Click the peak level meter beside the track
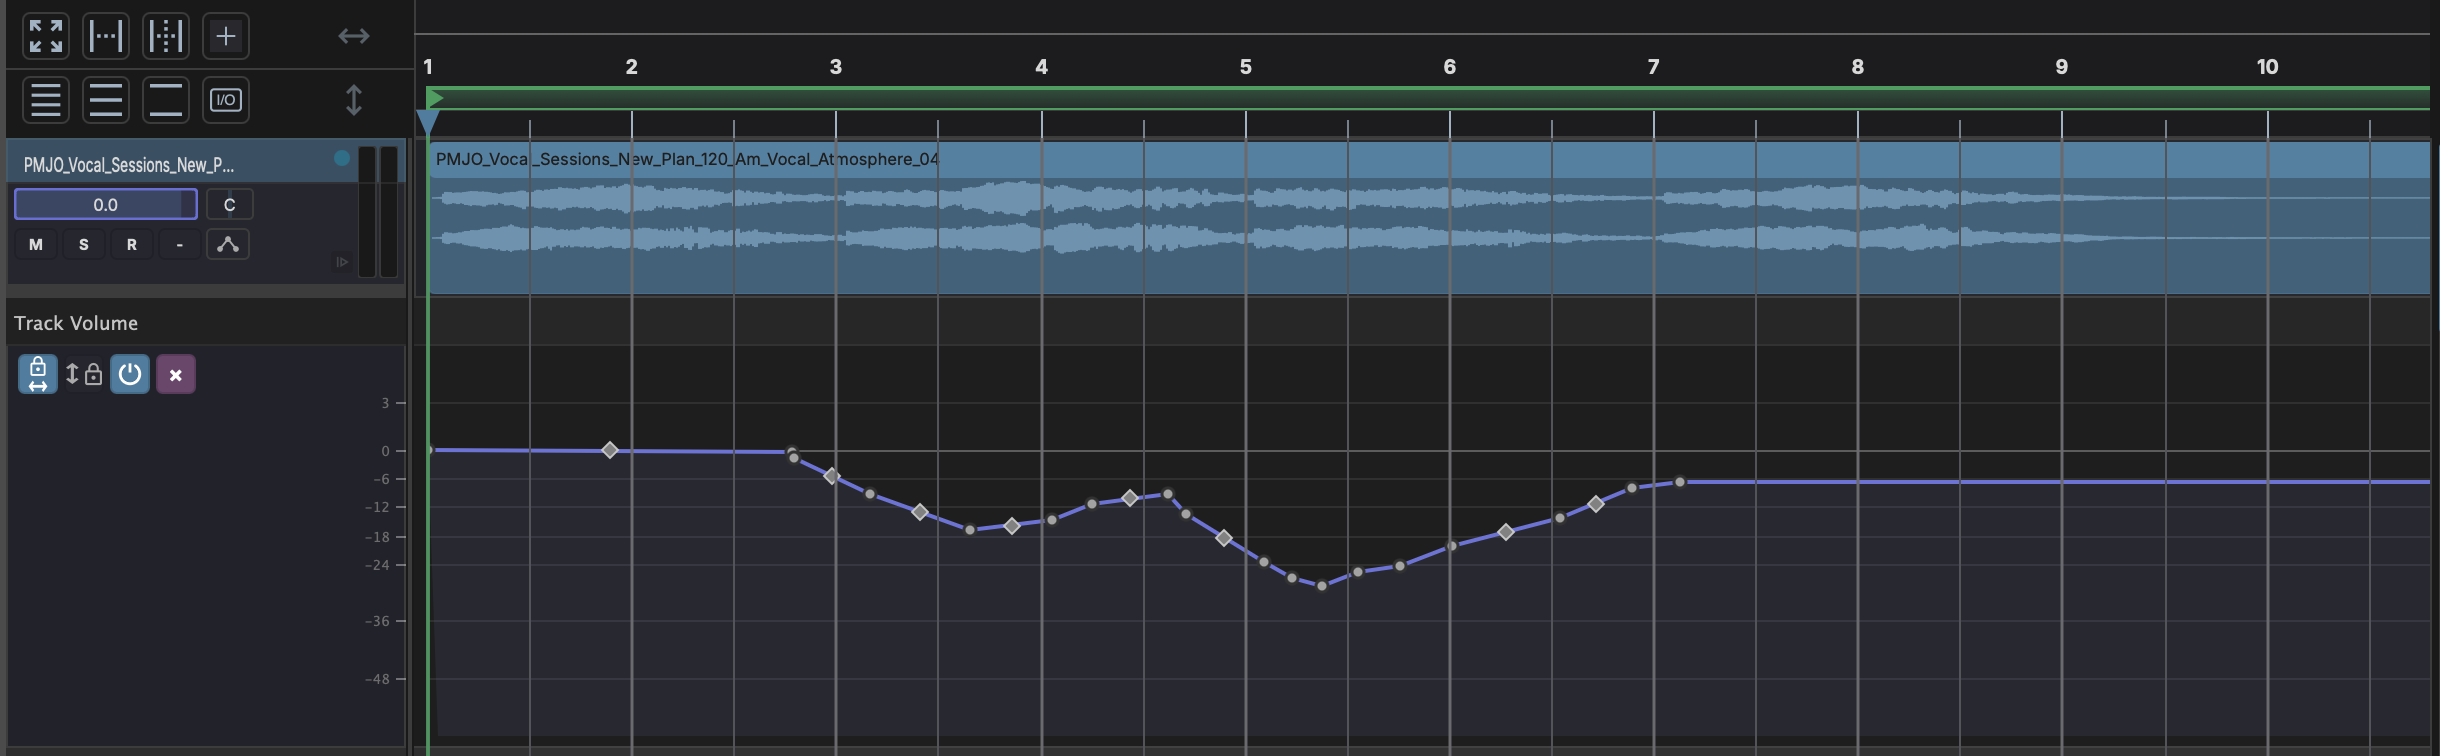This screenshot has height=756, width=2440. 378,211
